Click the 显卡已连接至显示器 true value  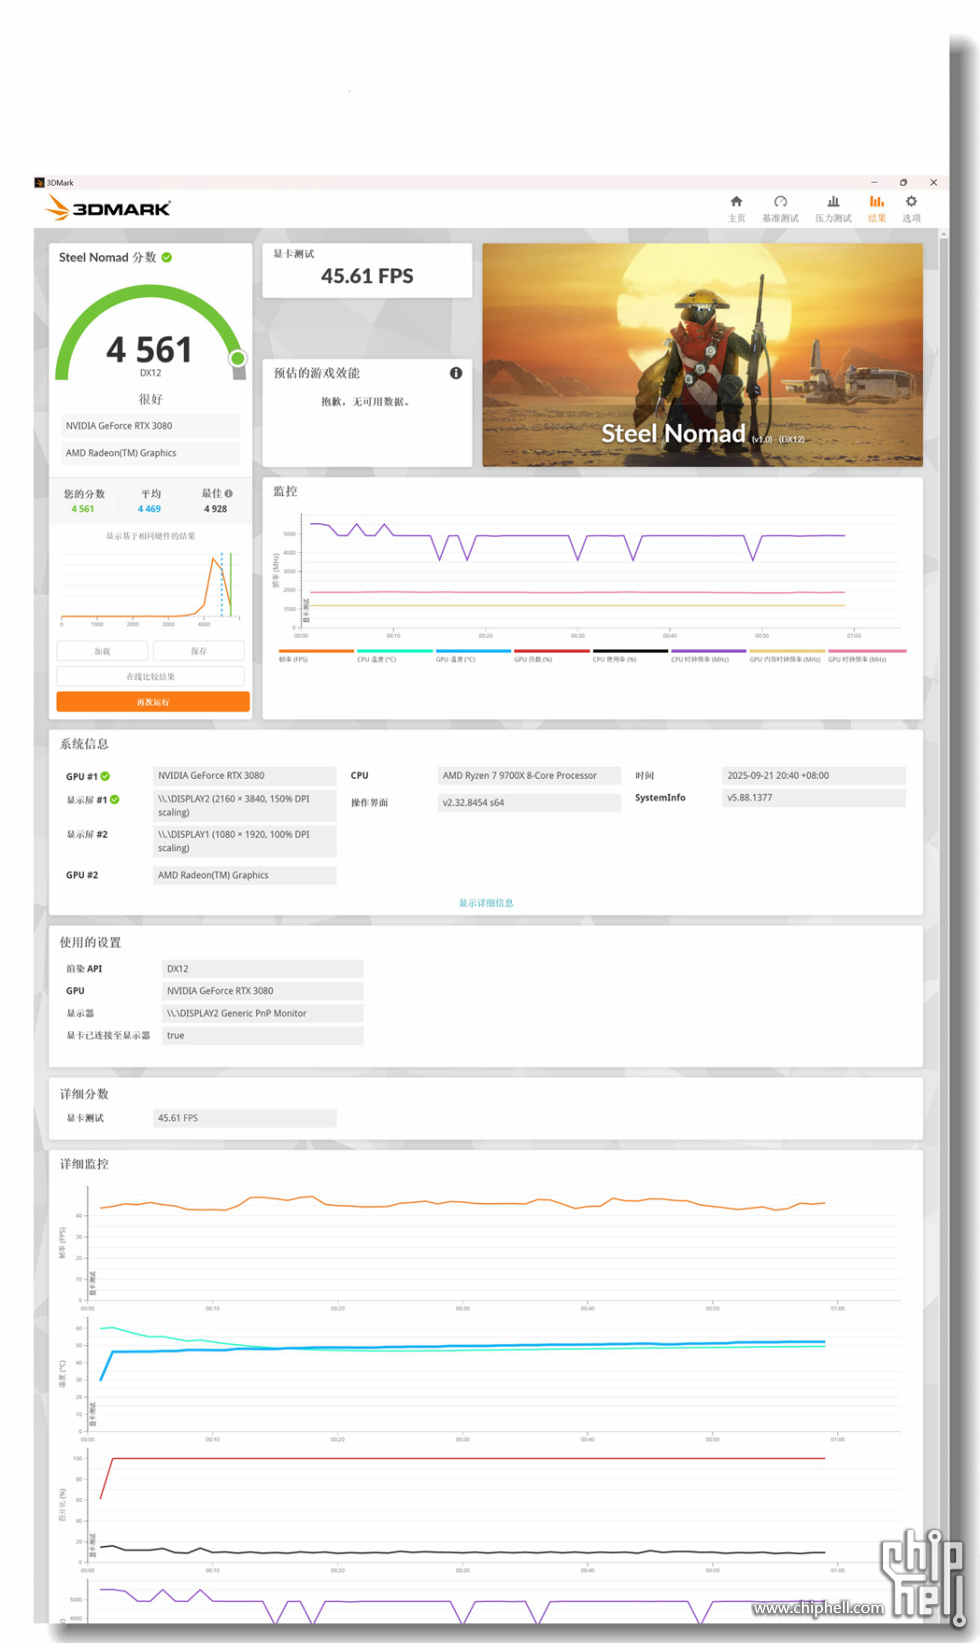tap(262, 1036)
